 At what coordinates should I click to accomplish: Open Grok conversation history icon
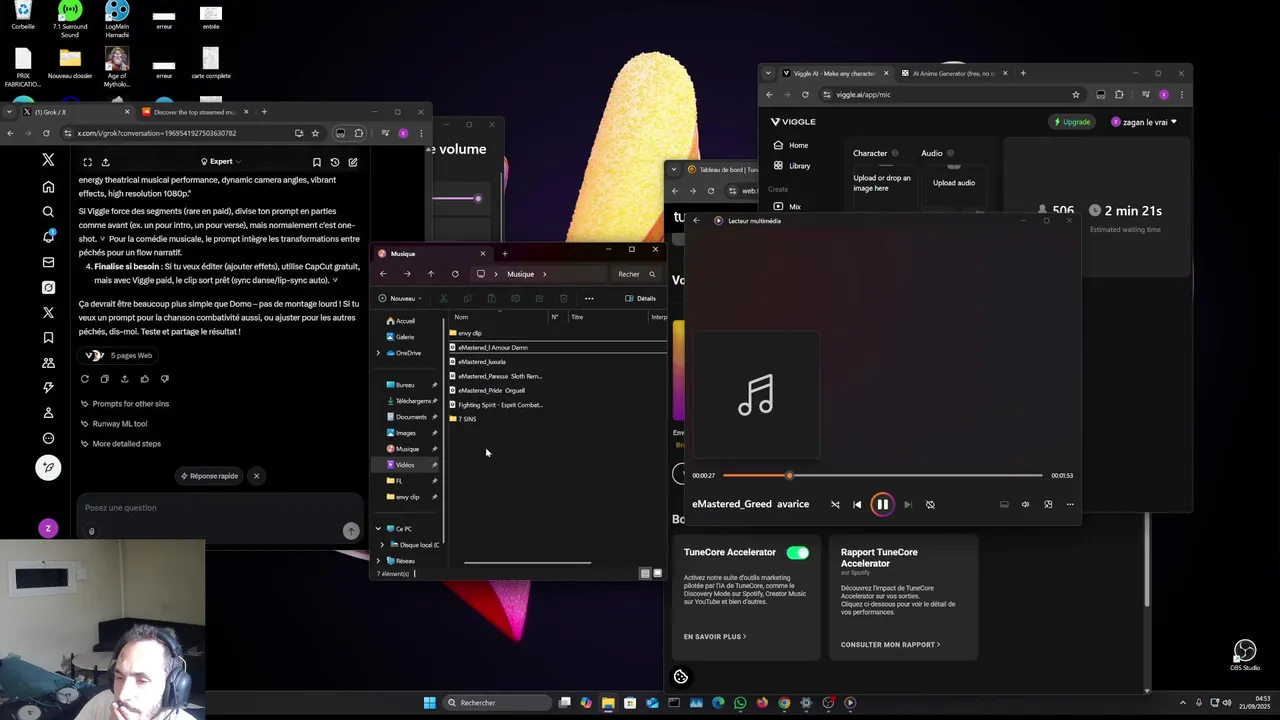[335, 162]
